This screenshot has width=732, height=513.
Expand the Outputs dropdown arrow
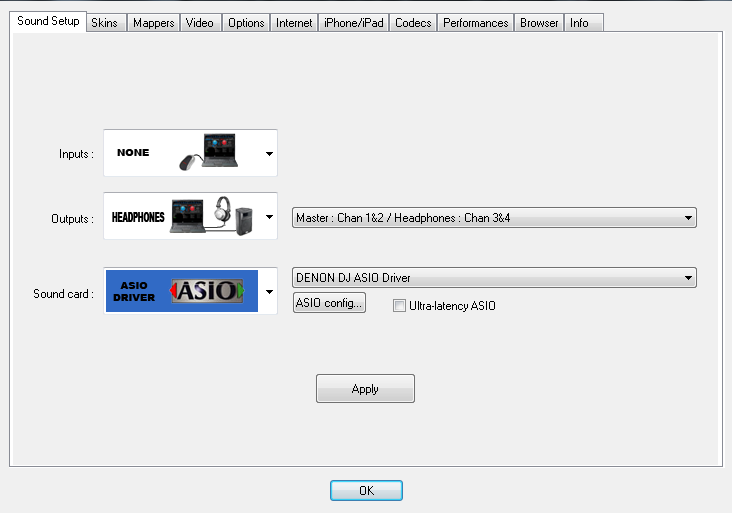(269, 217)
